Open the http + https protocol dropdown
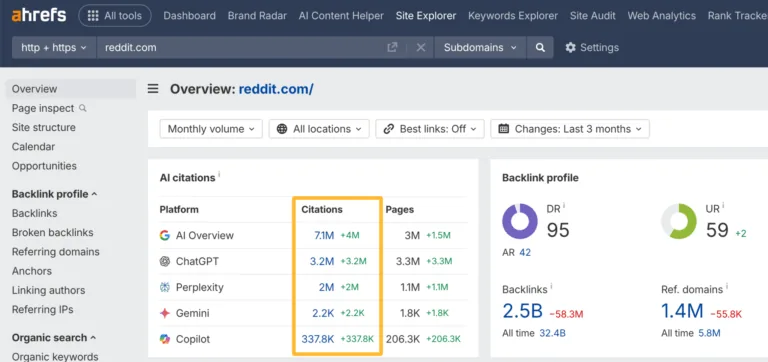Viewport: 768px width, 362px height. [x=54, y=48]
